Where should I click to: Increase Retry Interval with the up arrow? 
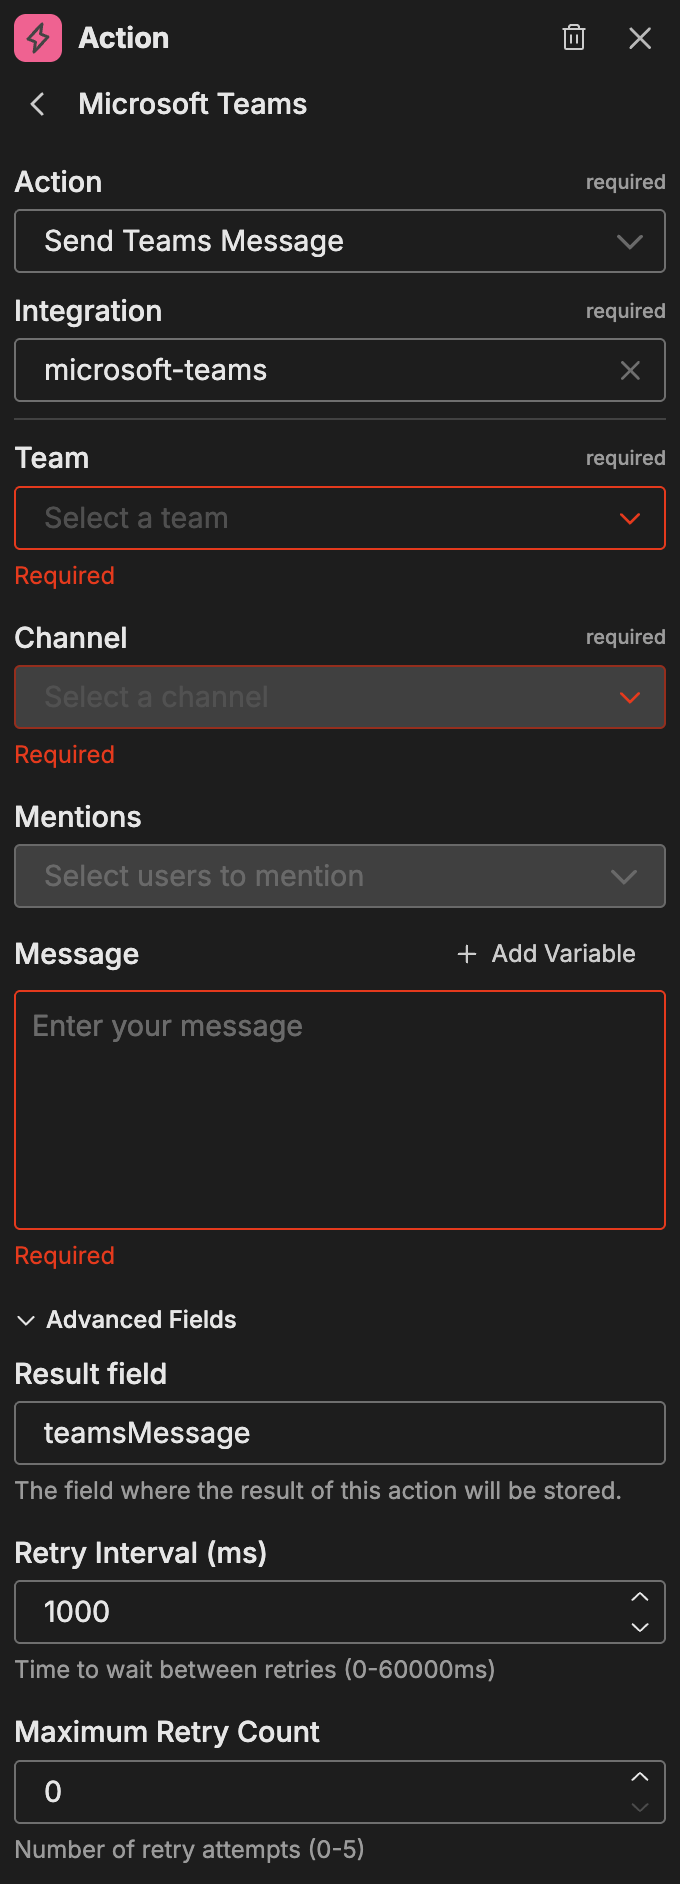(x=641, y=1598)
